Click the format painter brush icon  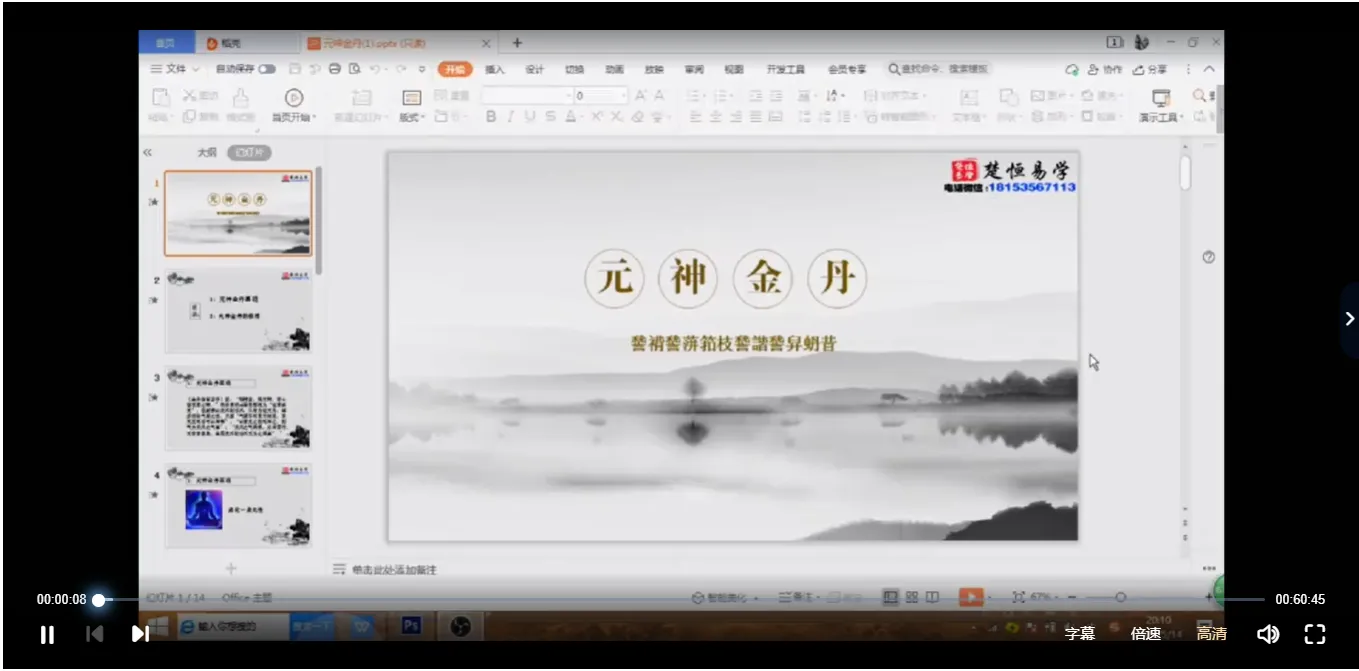(x=240, y=97)
